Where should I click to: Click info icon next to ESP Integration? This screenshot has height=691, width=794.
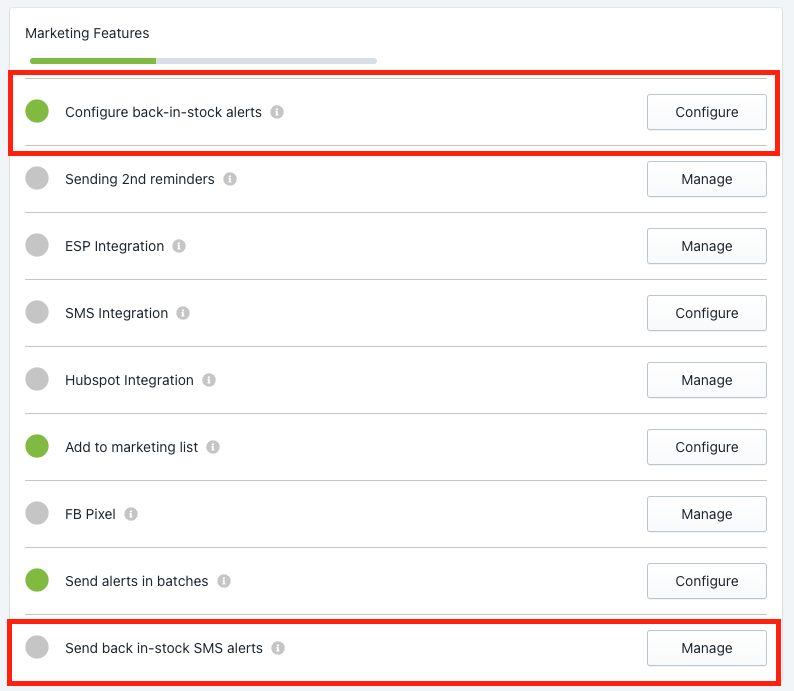click(179, 246)
